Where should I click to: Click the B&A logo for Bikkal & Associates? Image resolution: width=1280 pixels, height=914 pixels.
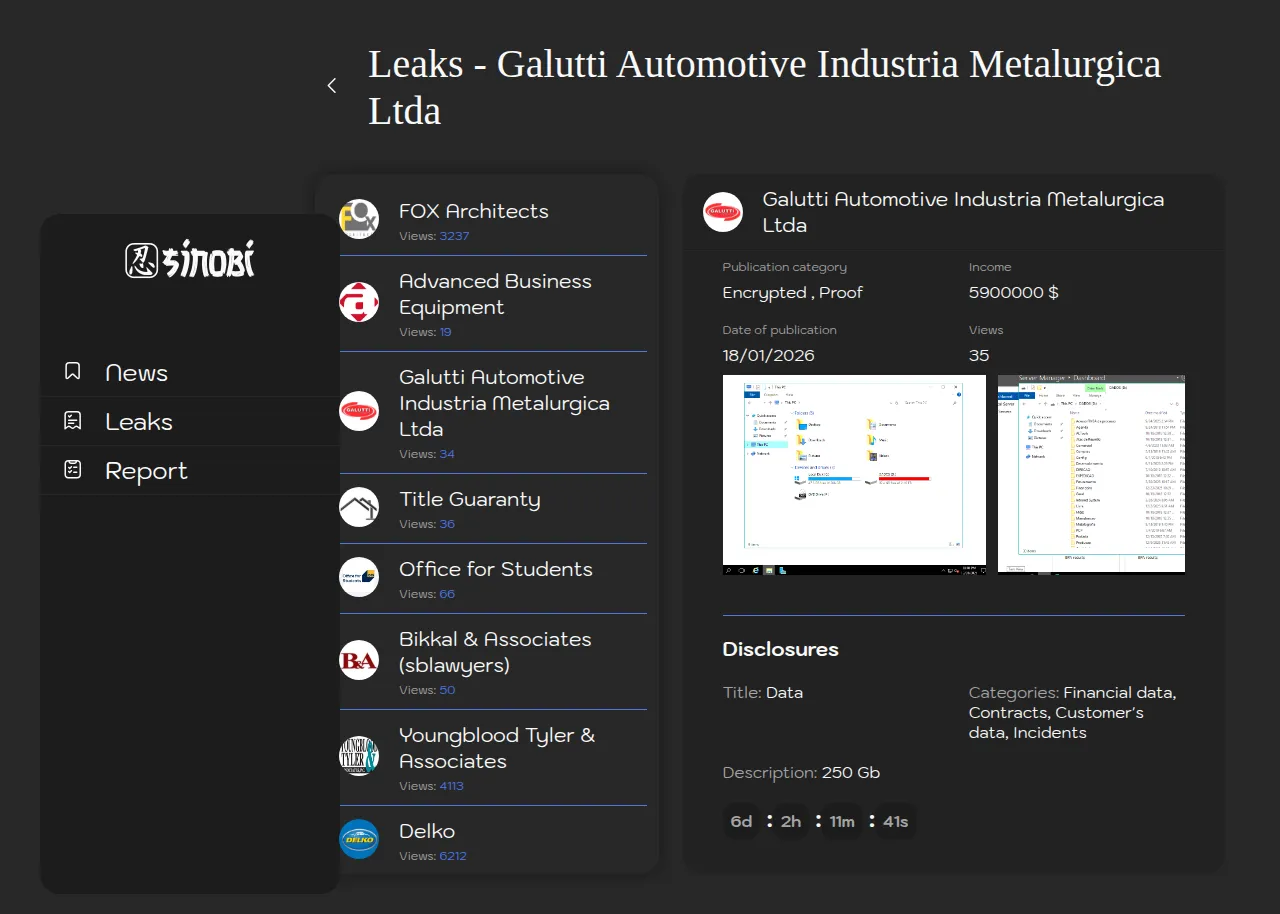[x=358, y=660]
